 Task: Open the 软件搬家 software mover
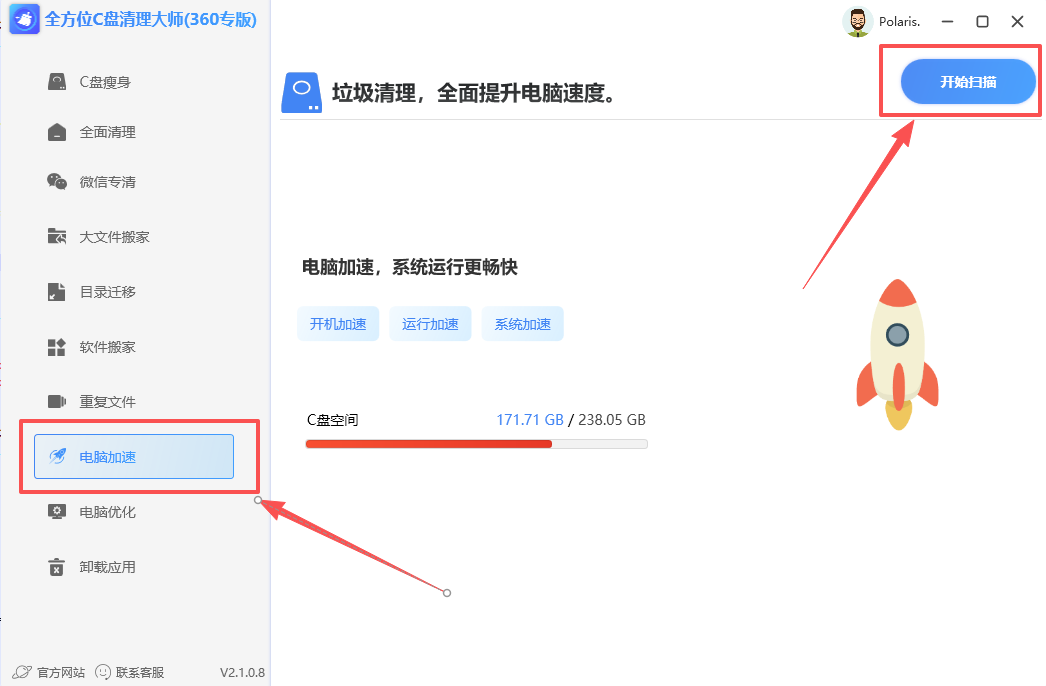(x=57, y=346)
